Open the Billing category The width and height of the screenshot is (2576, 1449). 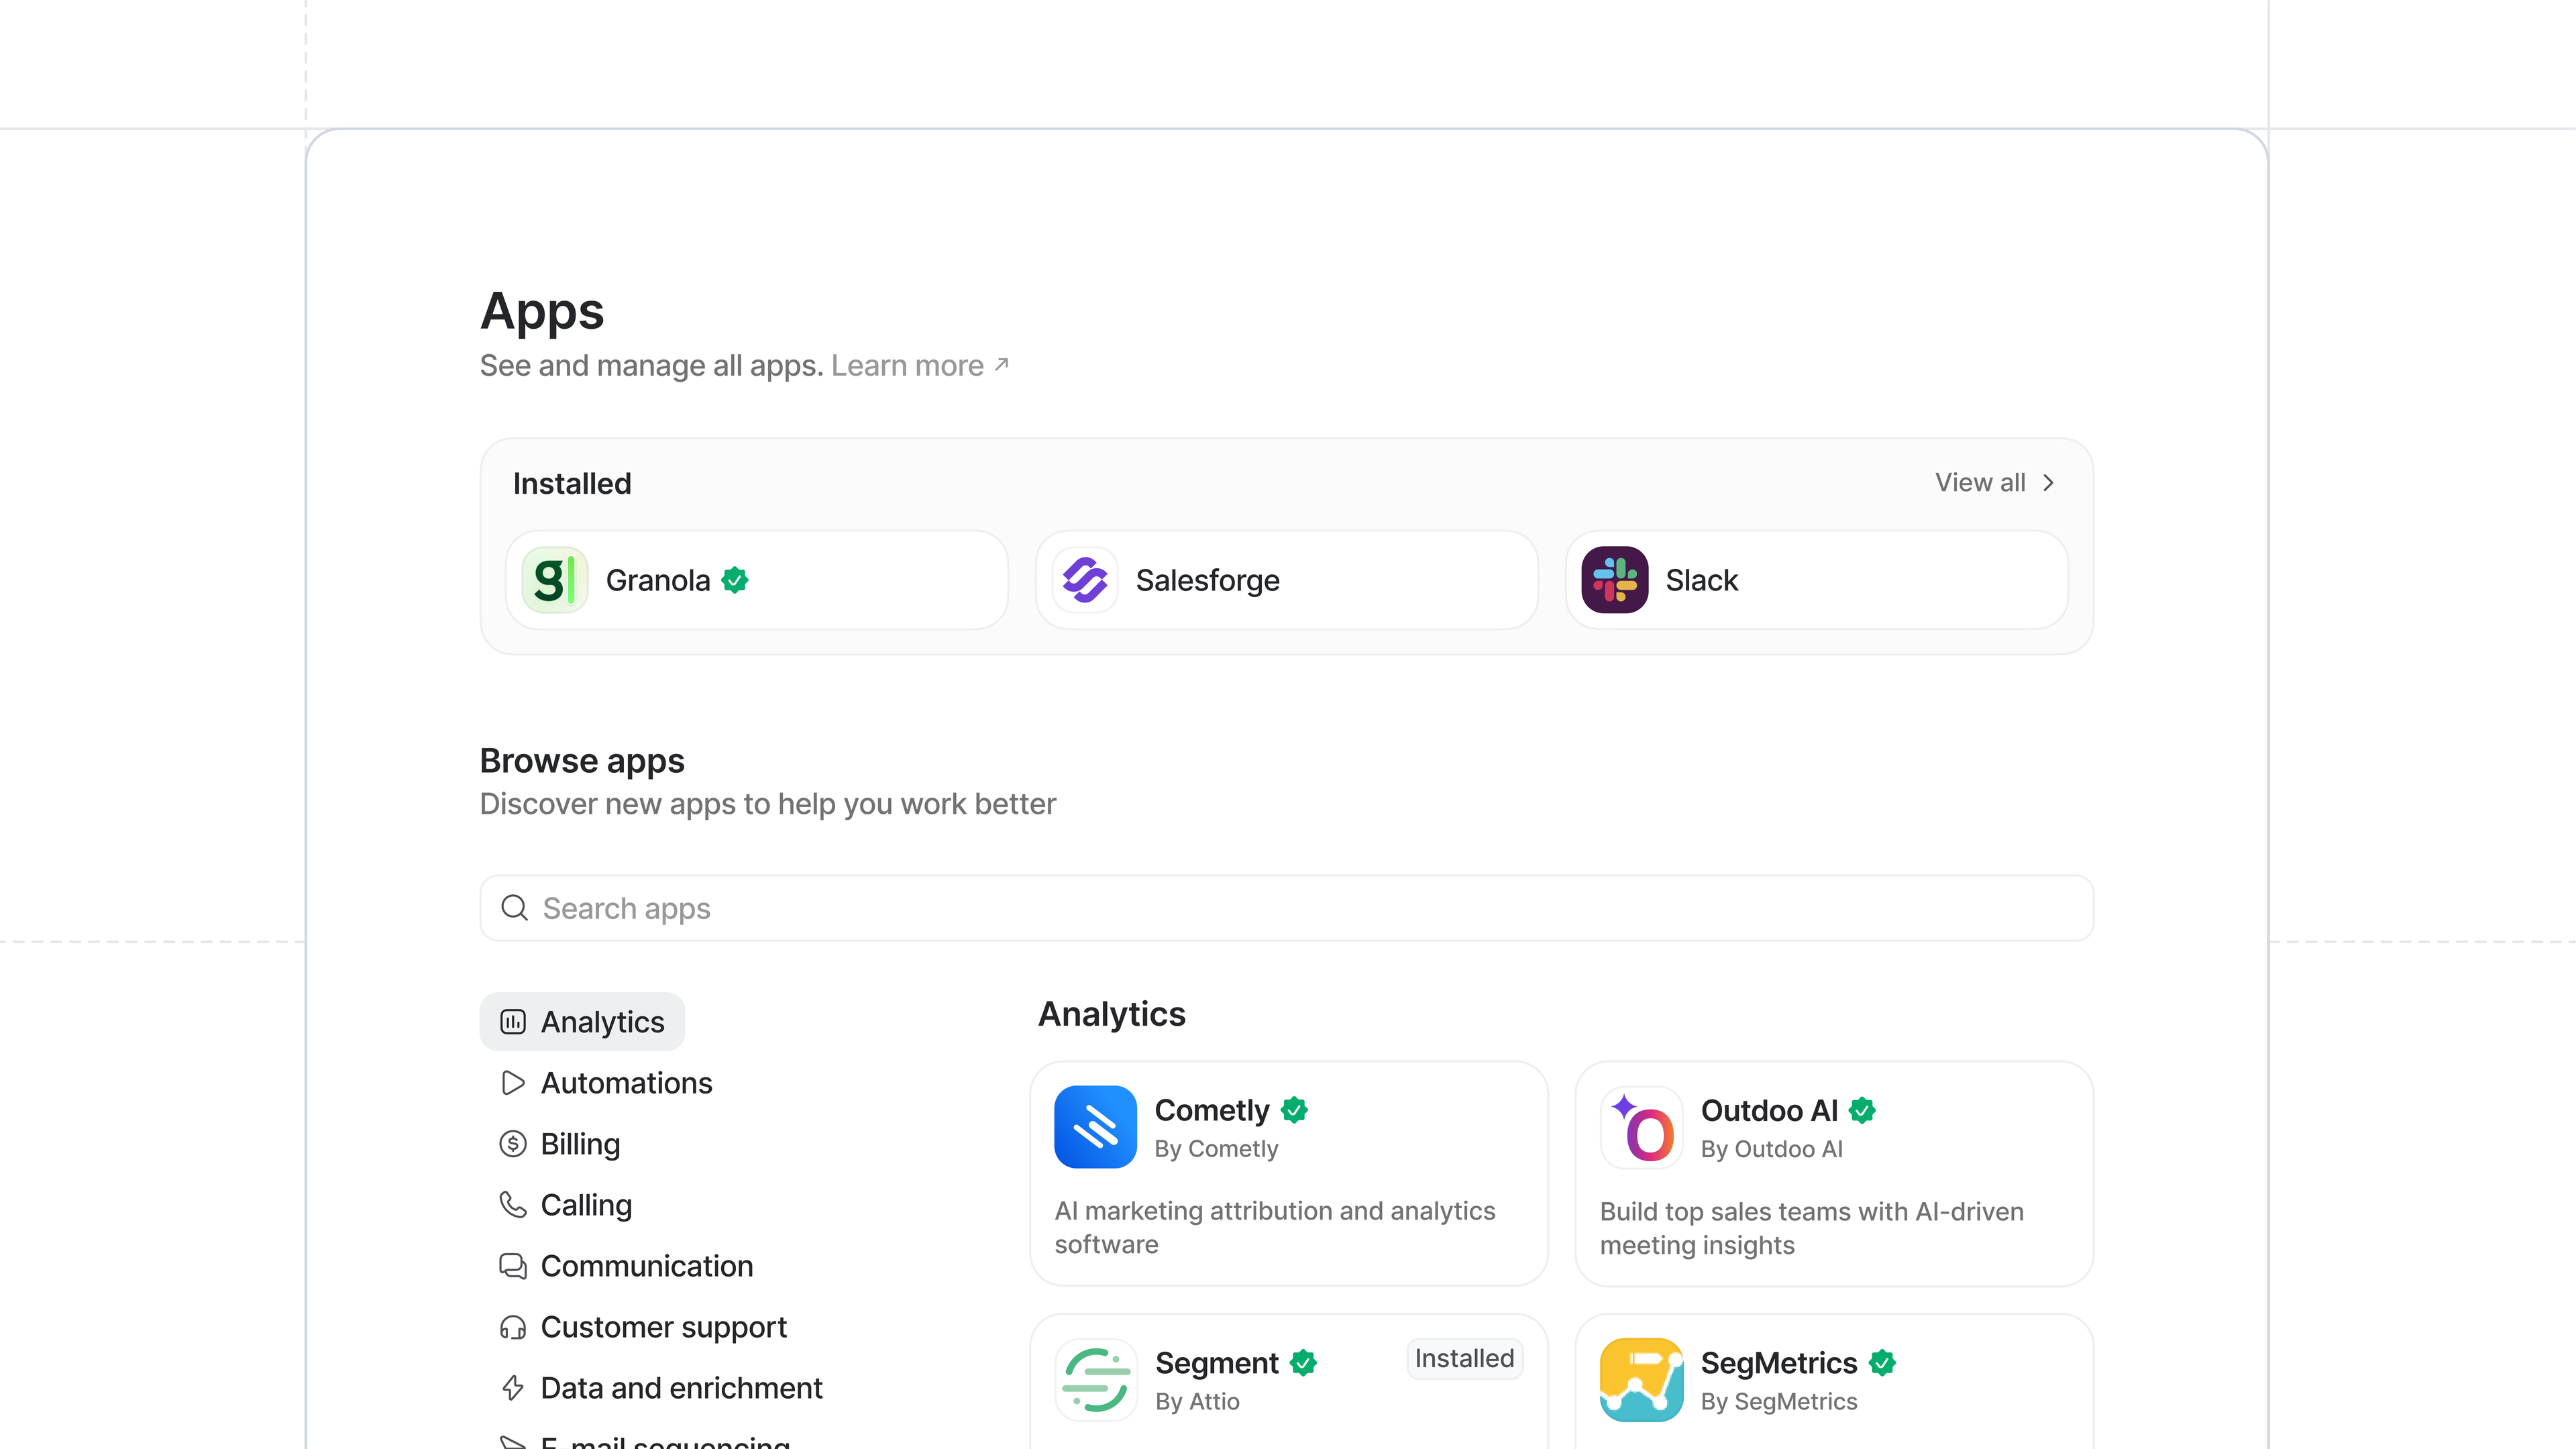[579, 1144]
